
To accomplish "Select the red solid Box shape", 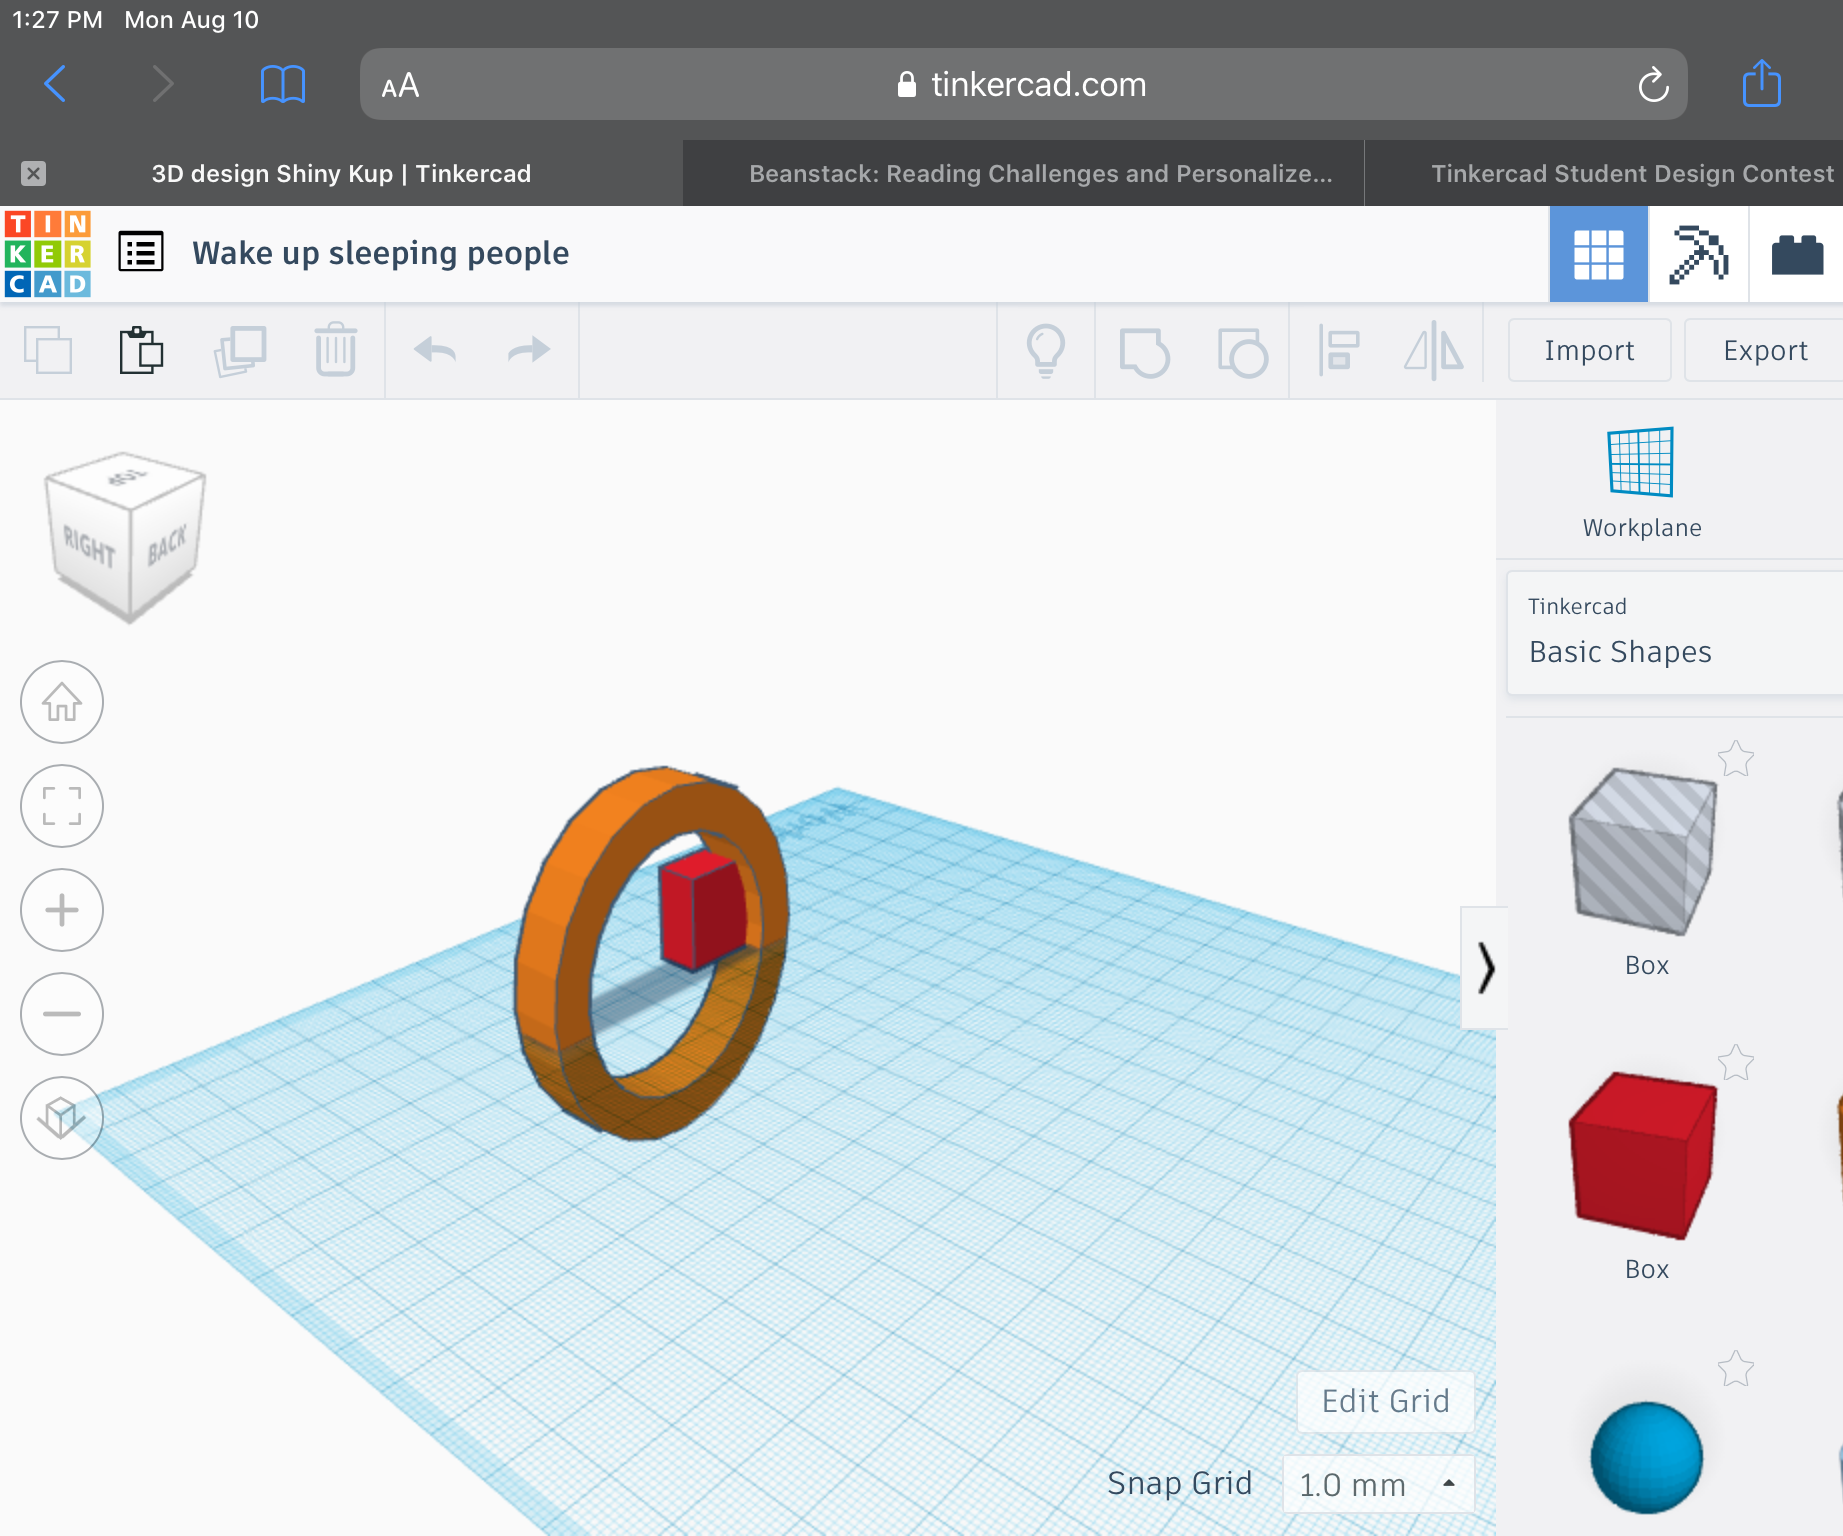I will 1643,1156.
